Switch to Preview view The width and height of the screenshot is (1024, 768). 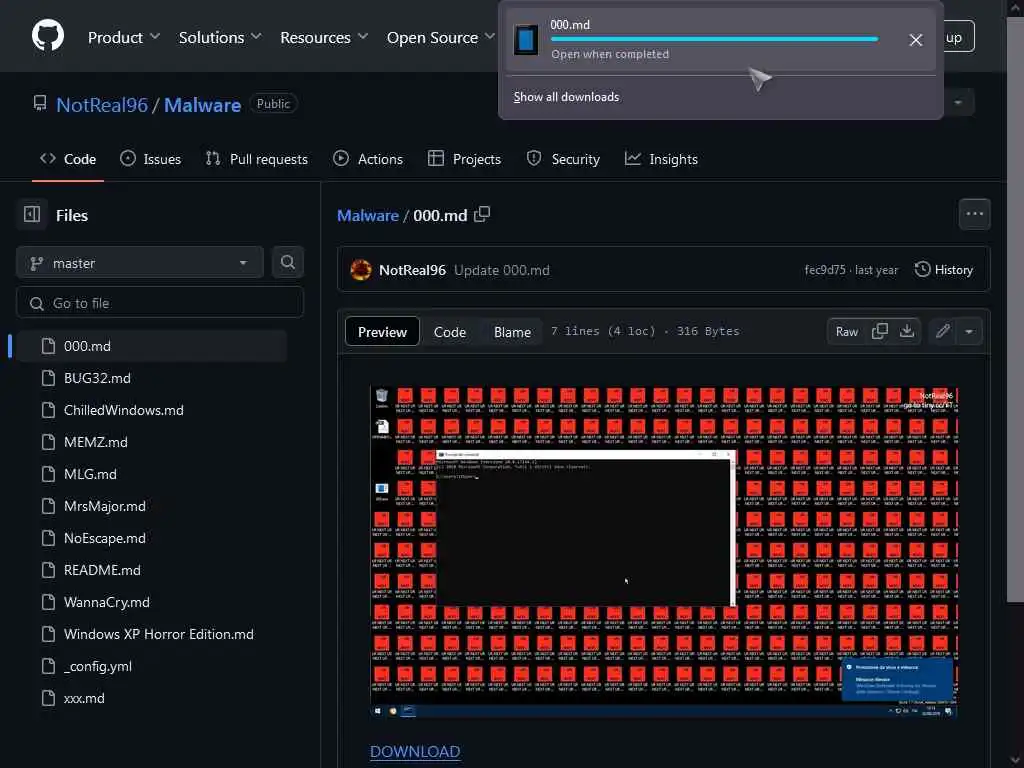(382, 332)
